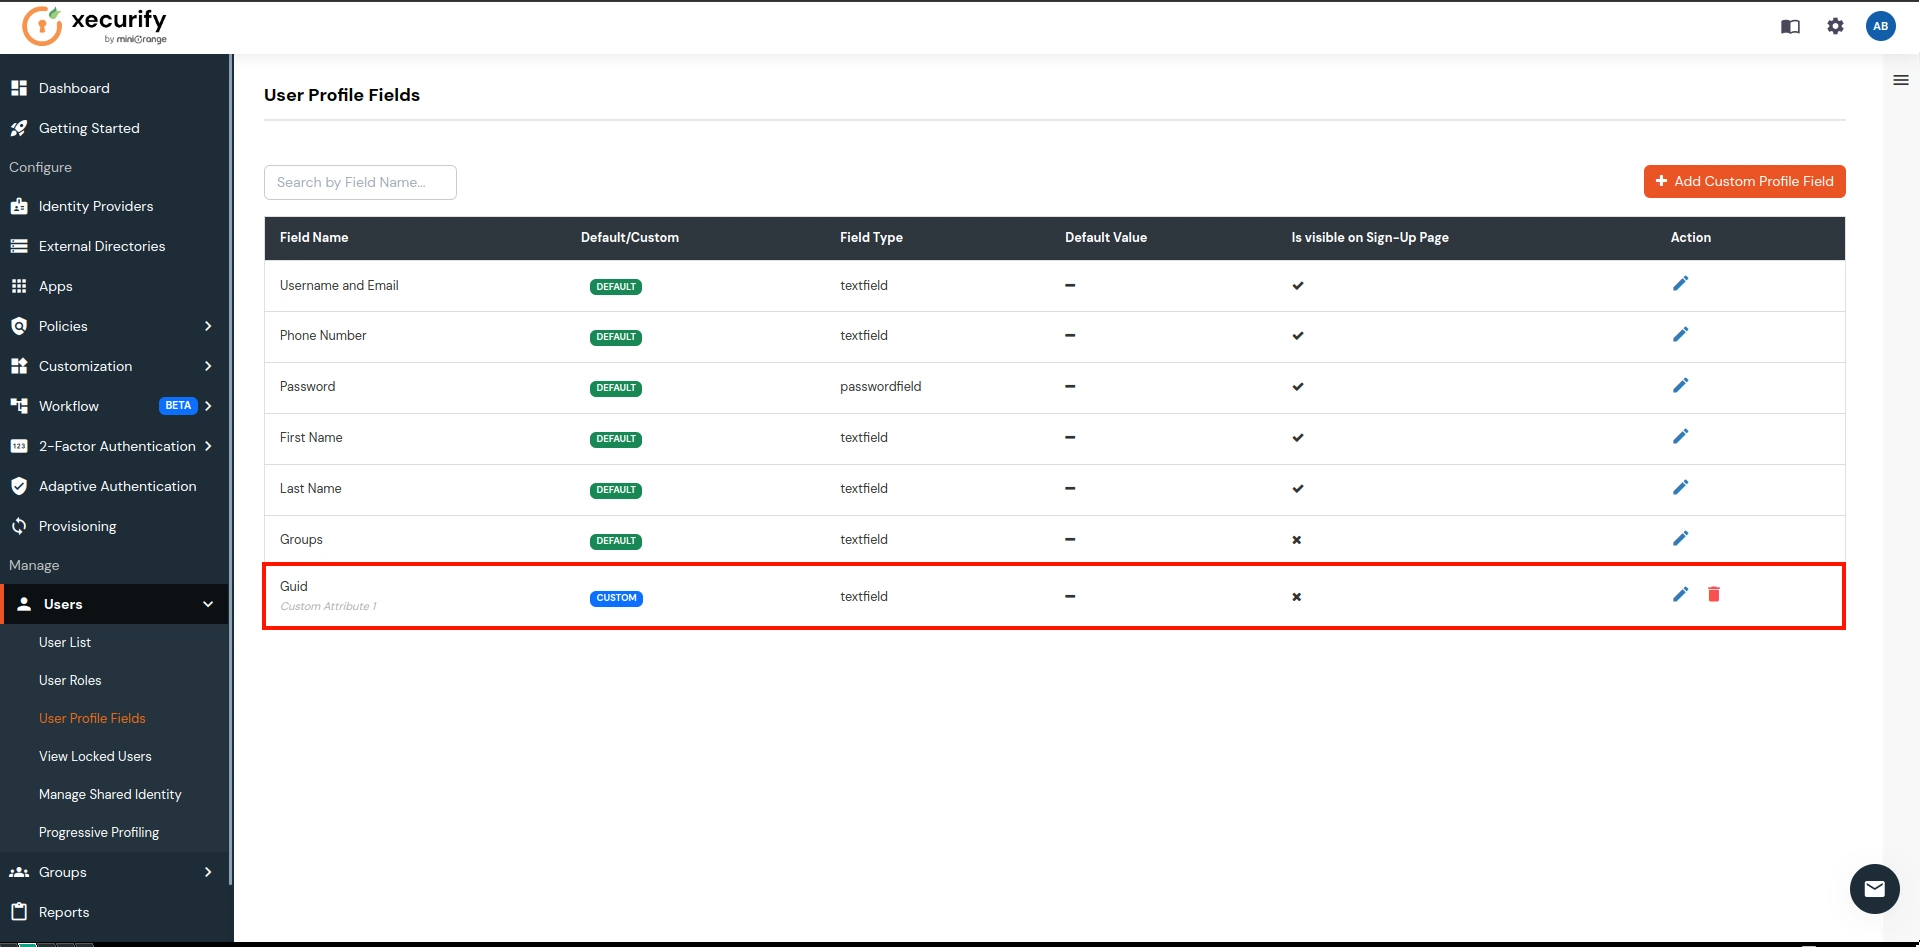Open the documentation book icon in the header
The image size is (1920, 947).
[x=1790, y=26]
